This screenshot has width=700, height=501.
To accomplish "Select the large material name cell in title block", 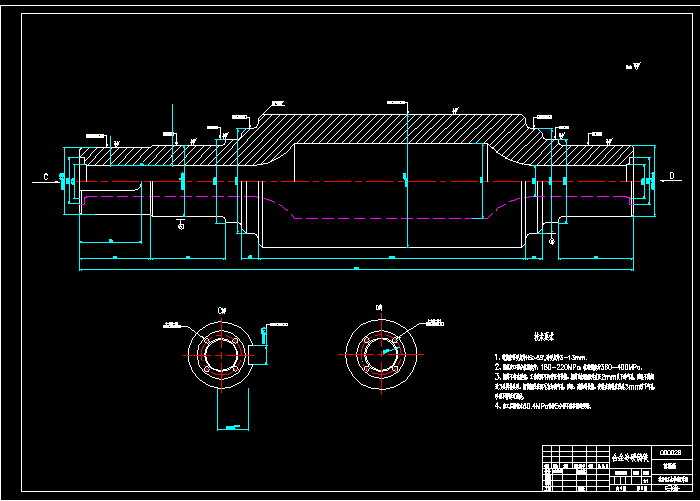I will pos(630,457).
